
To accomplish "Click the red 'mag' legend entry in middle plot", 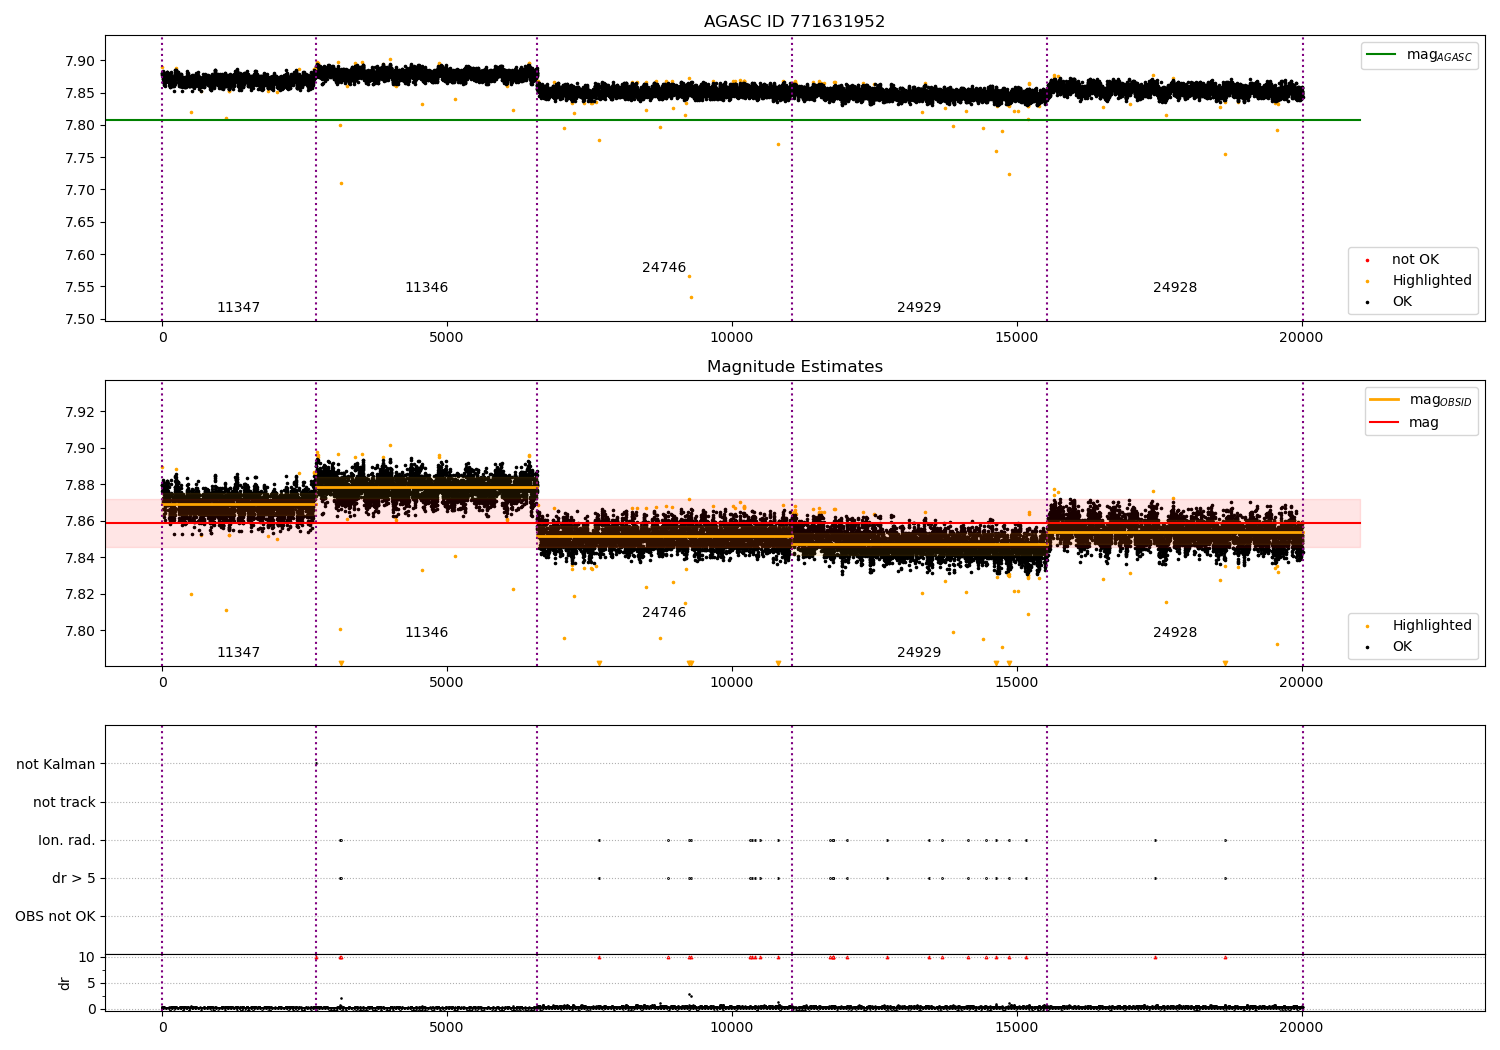I will 1404,423.
